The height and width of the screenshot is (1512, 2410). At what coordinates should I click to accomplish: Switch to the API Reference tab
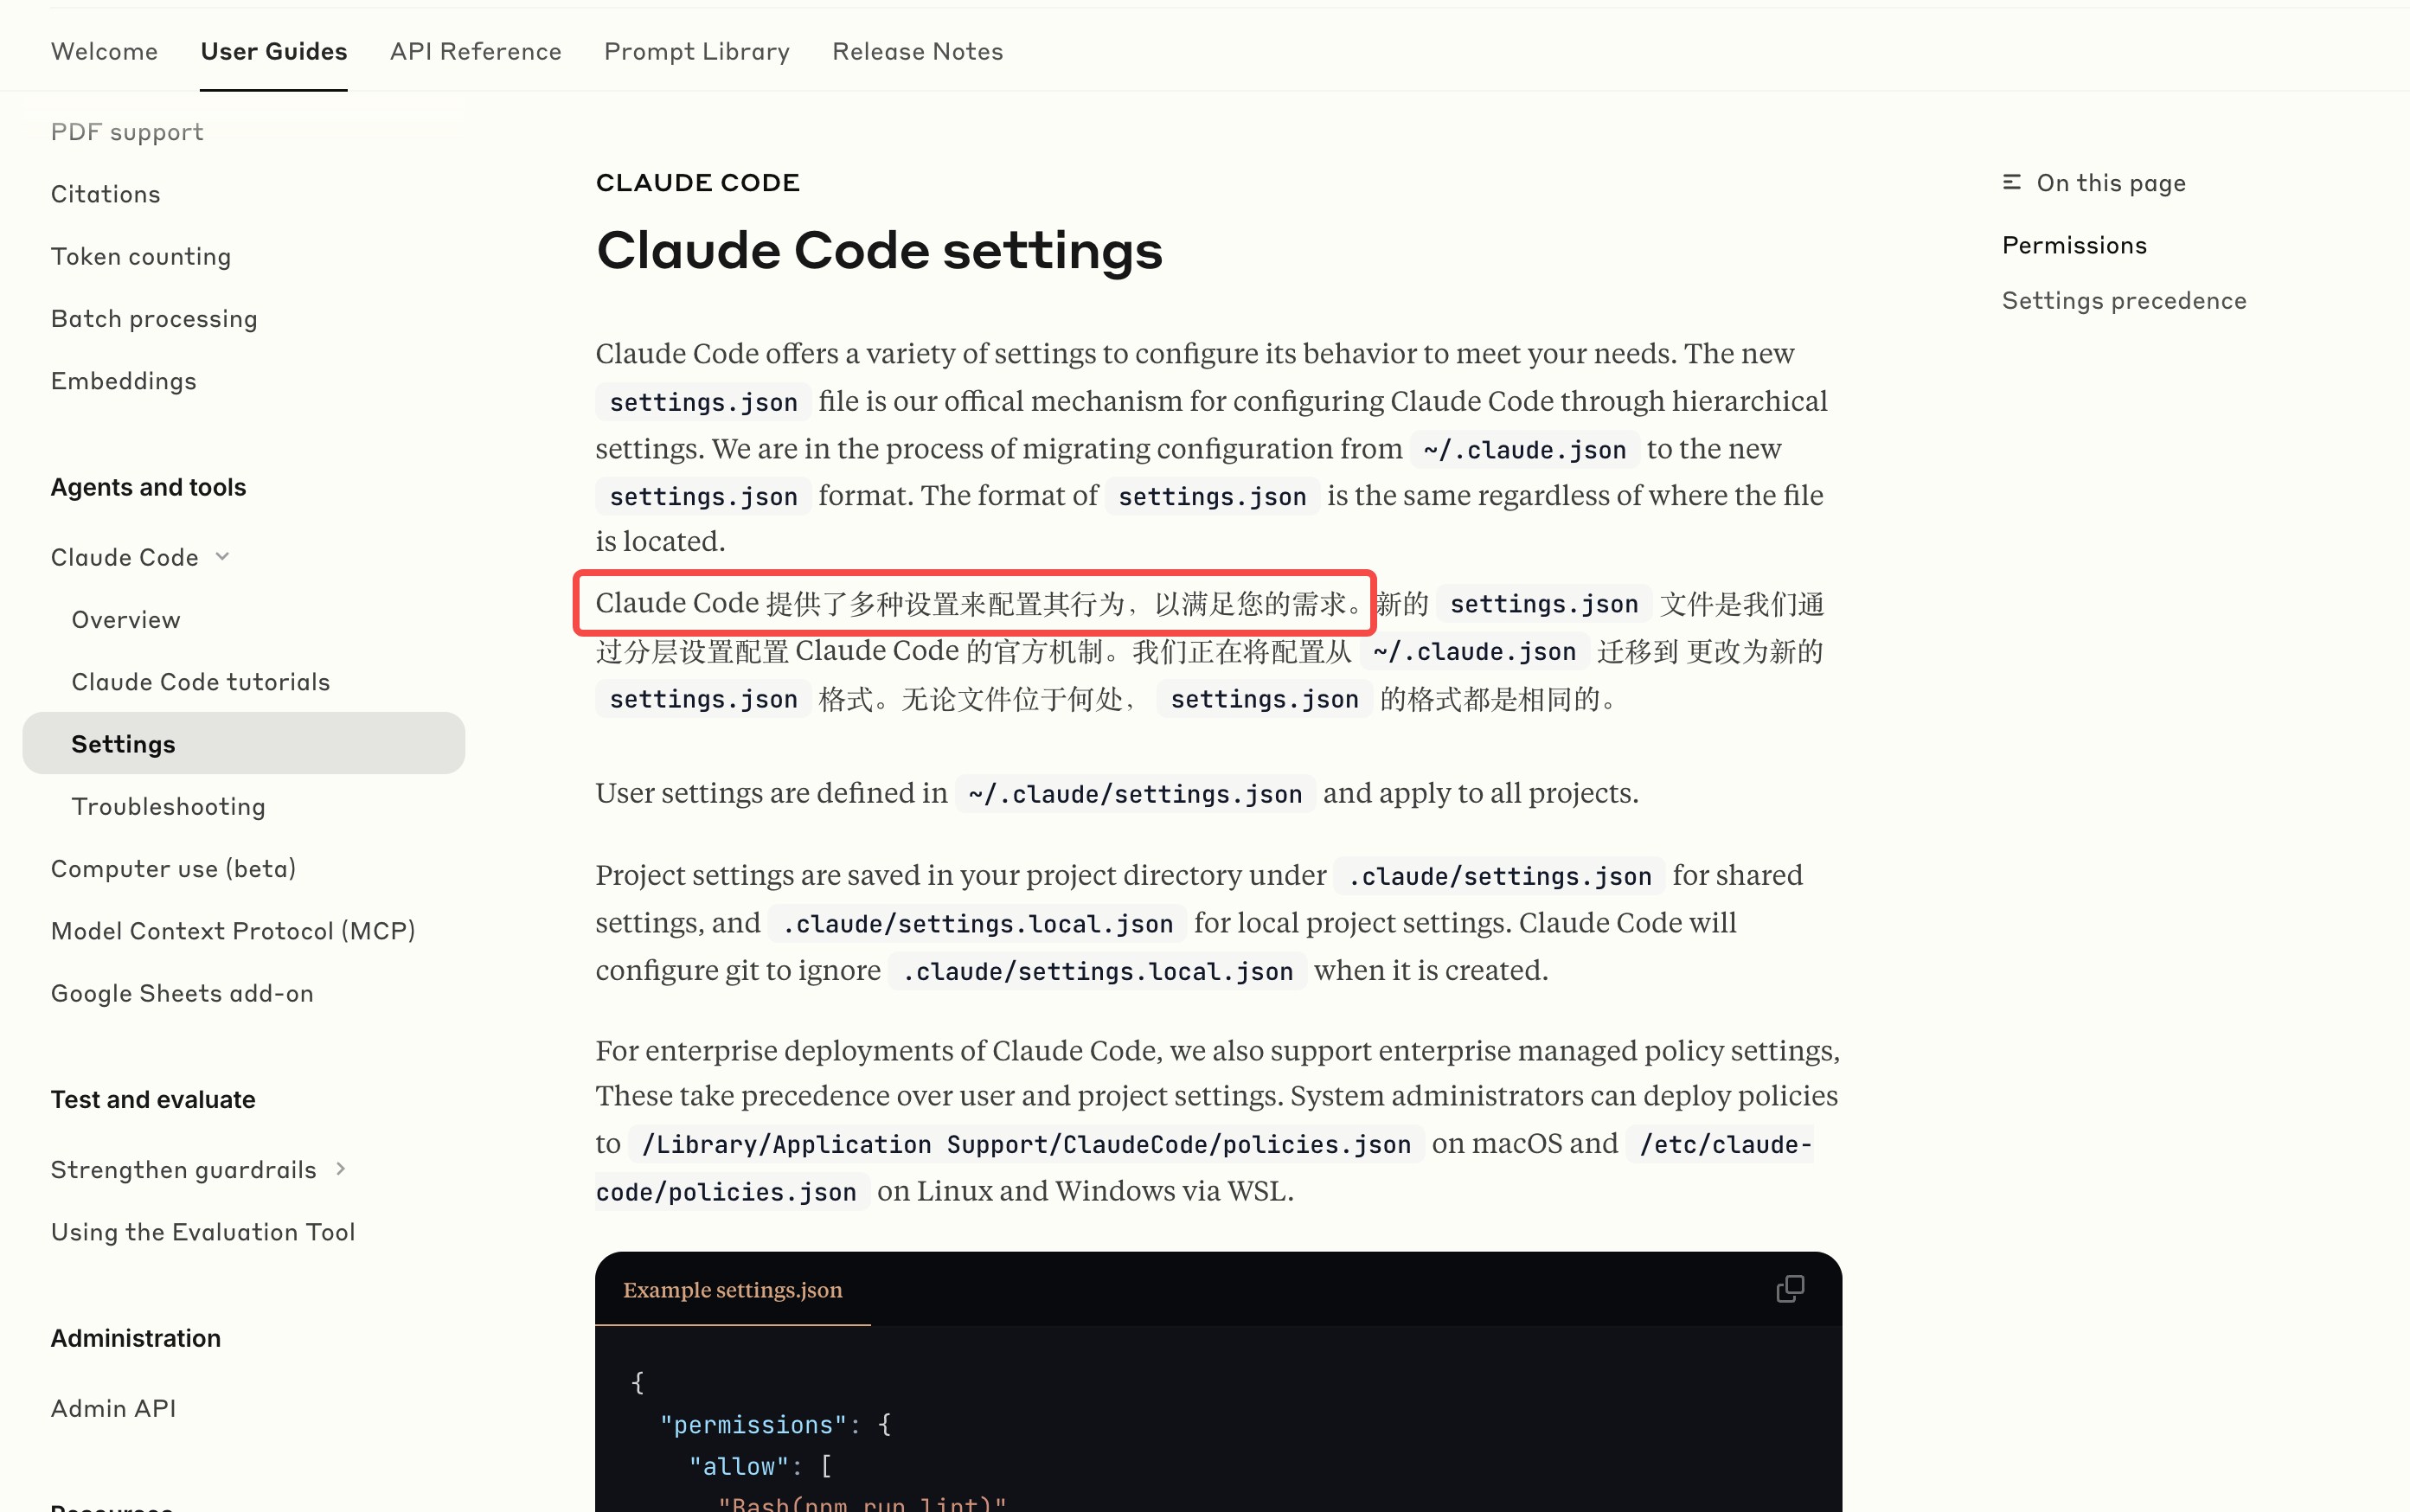click(x=476, y=51)
